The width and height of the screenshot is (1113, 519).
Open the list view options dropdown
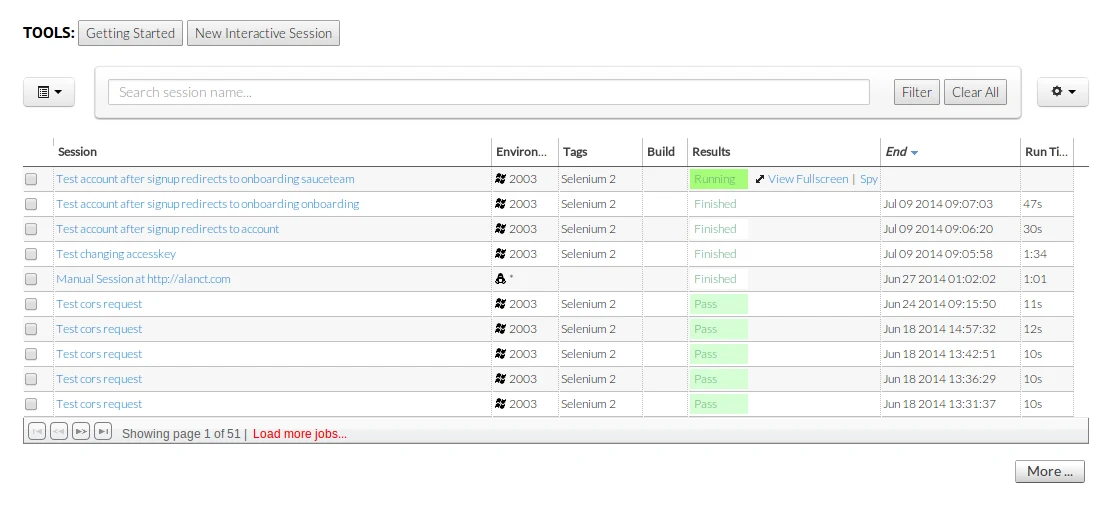(x=49, y=92)
